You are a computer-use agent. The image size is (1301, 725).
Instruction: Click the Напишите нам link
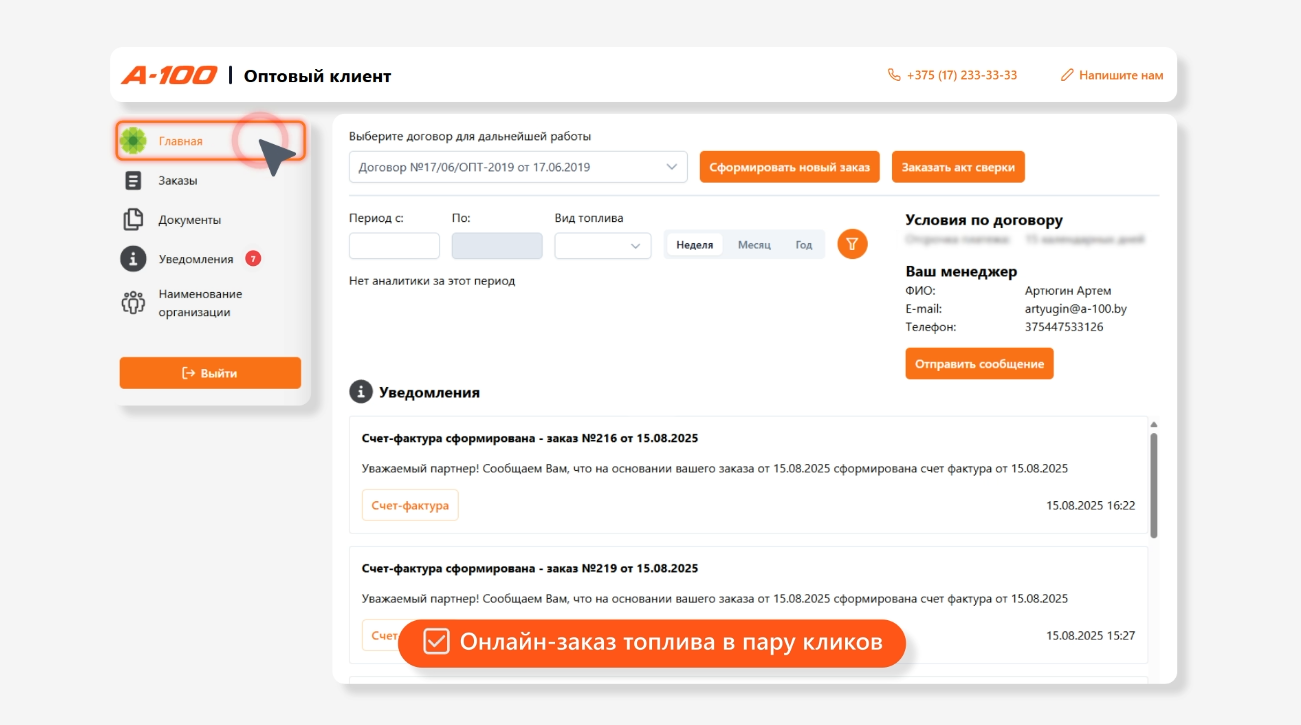point(1112,75)
